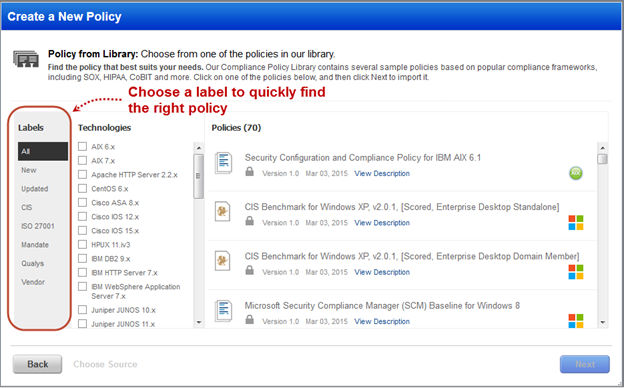
Task: Select CIS Benchmark Windows XP Enterprise Desktop Standalone title
Action: click(402, 207)
